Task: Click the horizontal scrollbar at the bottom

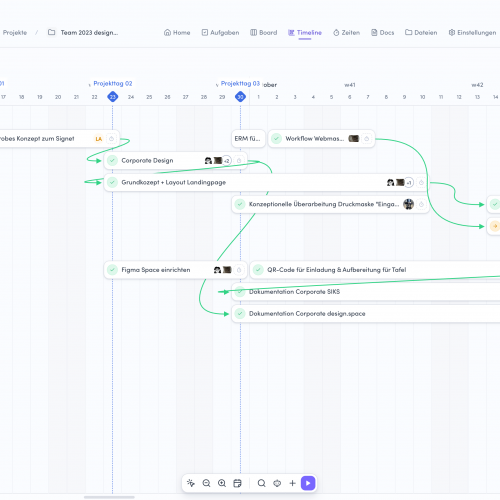Action: 109,497
